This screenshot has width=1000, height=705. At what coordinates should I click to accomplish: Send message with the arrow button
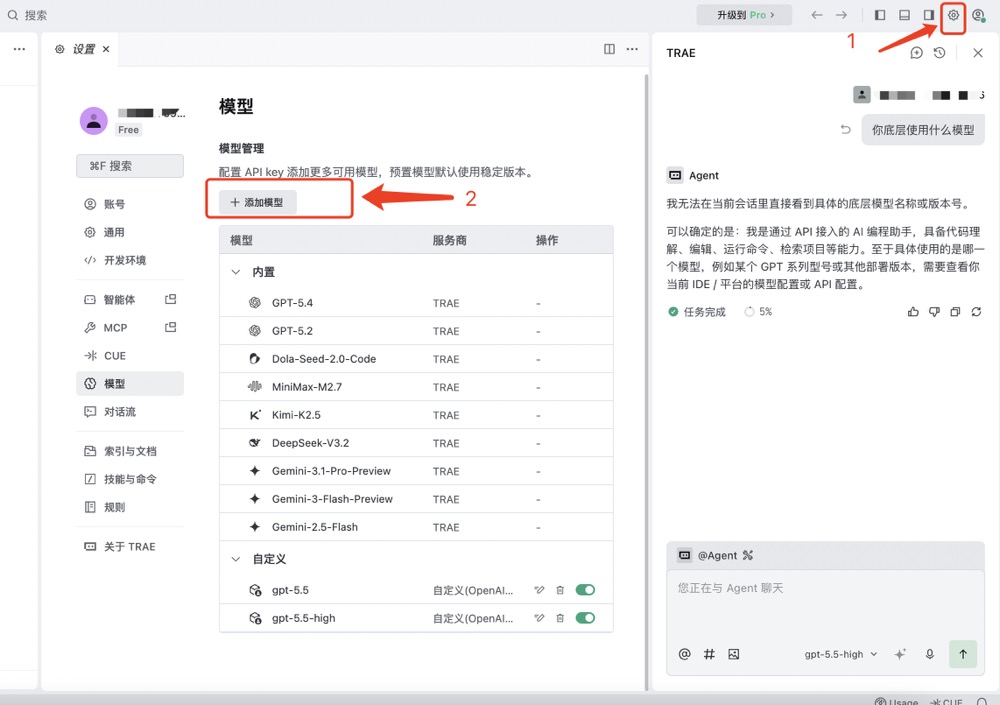(962, 654)
